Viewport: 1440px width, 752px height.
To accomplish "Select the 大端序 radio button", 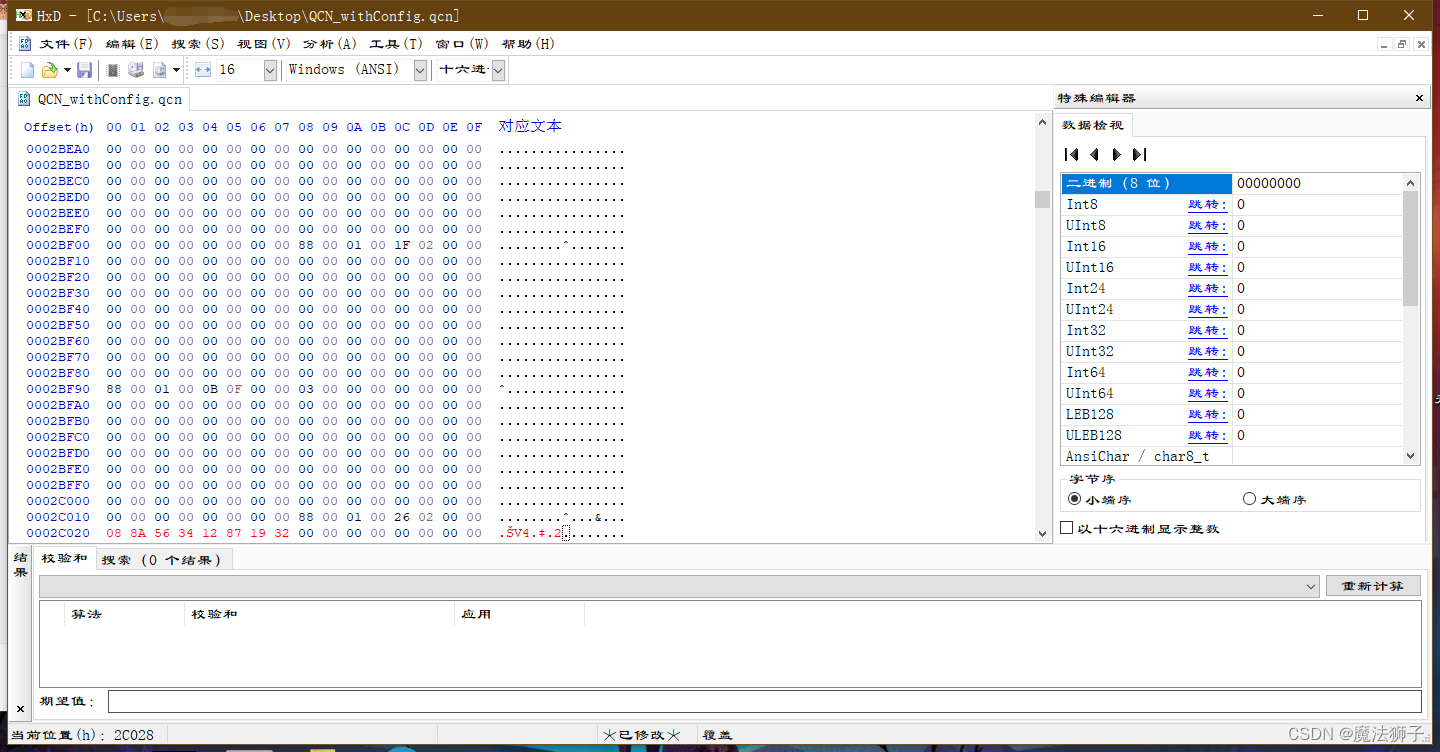I will pyautogui.click(x=1249, y=498).
